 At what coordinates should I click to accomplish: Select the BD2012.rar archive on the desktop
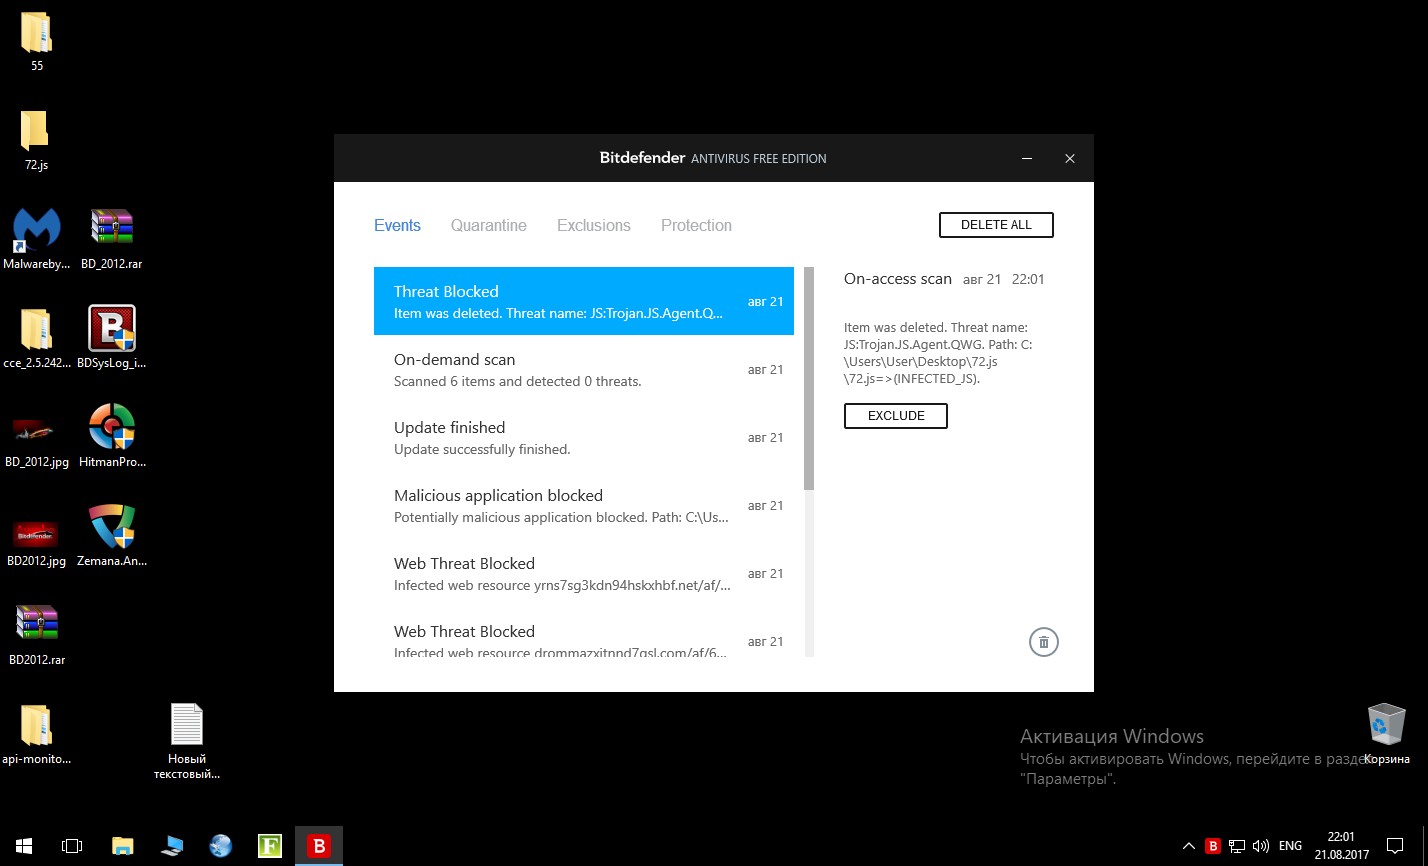click(37, 636)
